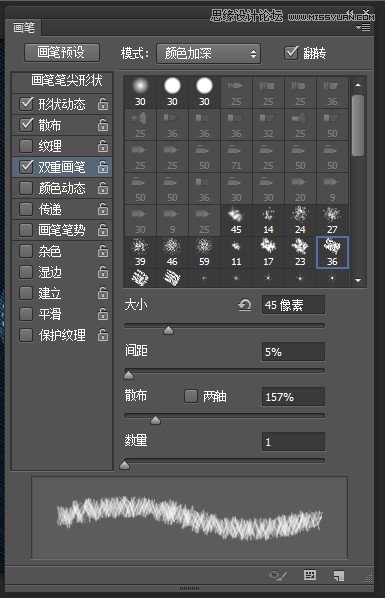The width and height of the screenshot is (385, 598).
Task: Enable the 颜色动态 checkbox
Action: point(26,188)
